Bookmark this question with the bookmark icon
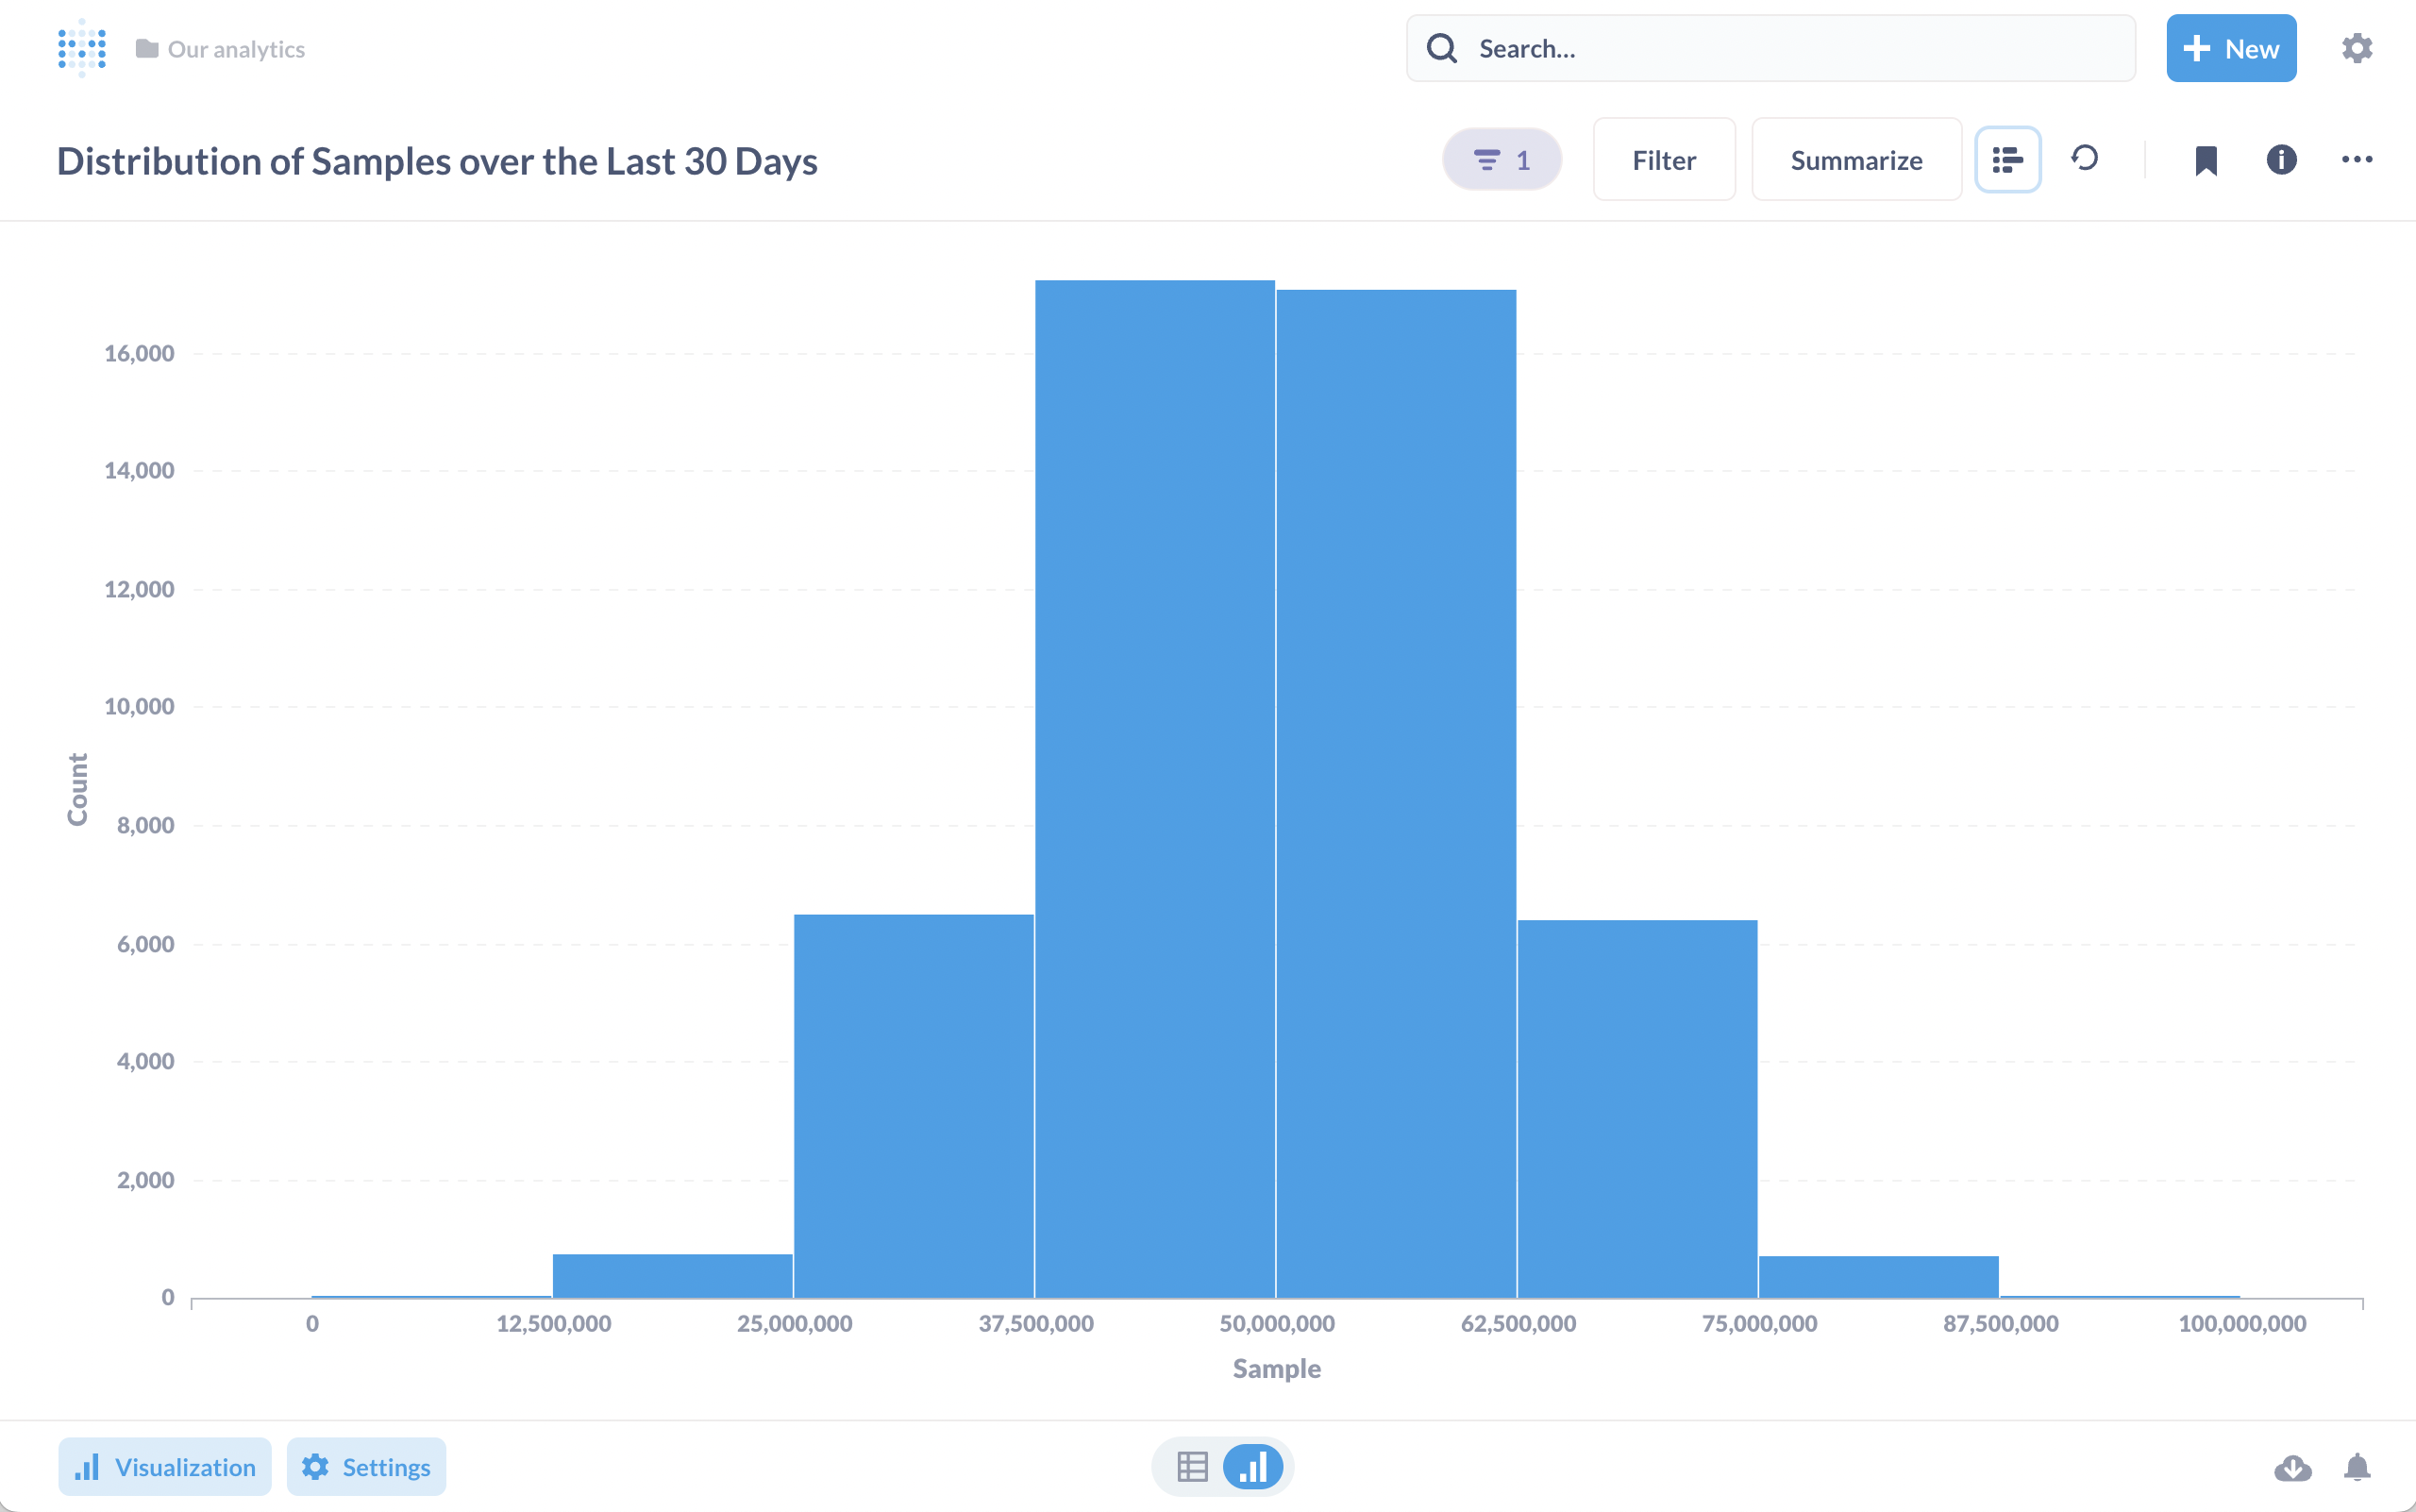This screenshot has height=1512, width=2416. pyautogui.click(x=2206, y=160)
